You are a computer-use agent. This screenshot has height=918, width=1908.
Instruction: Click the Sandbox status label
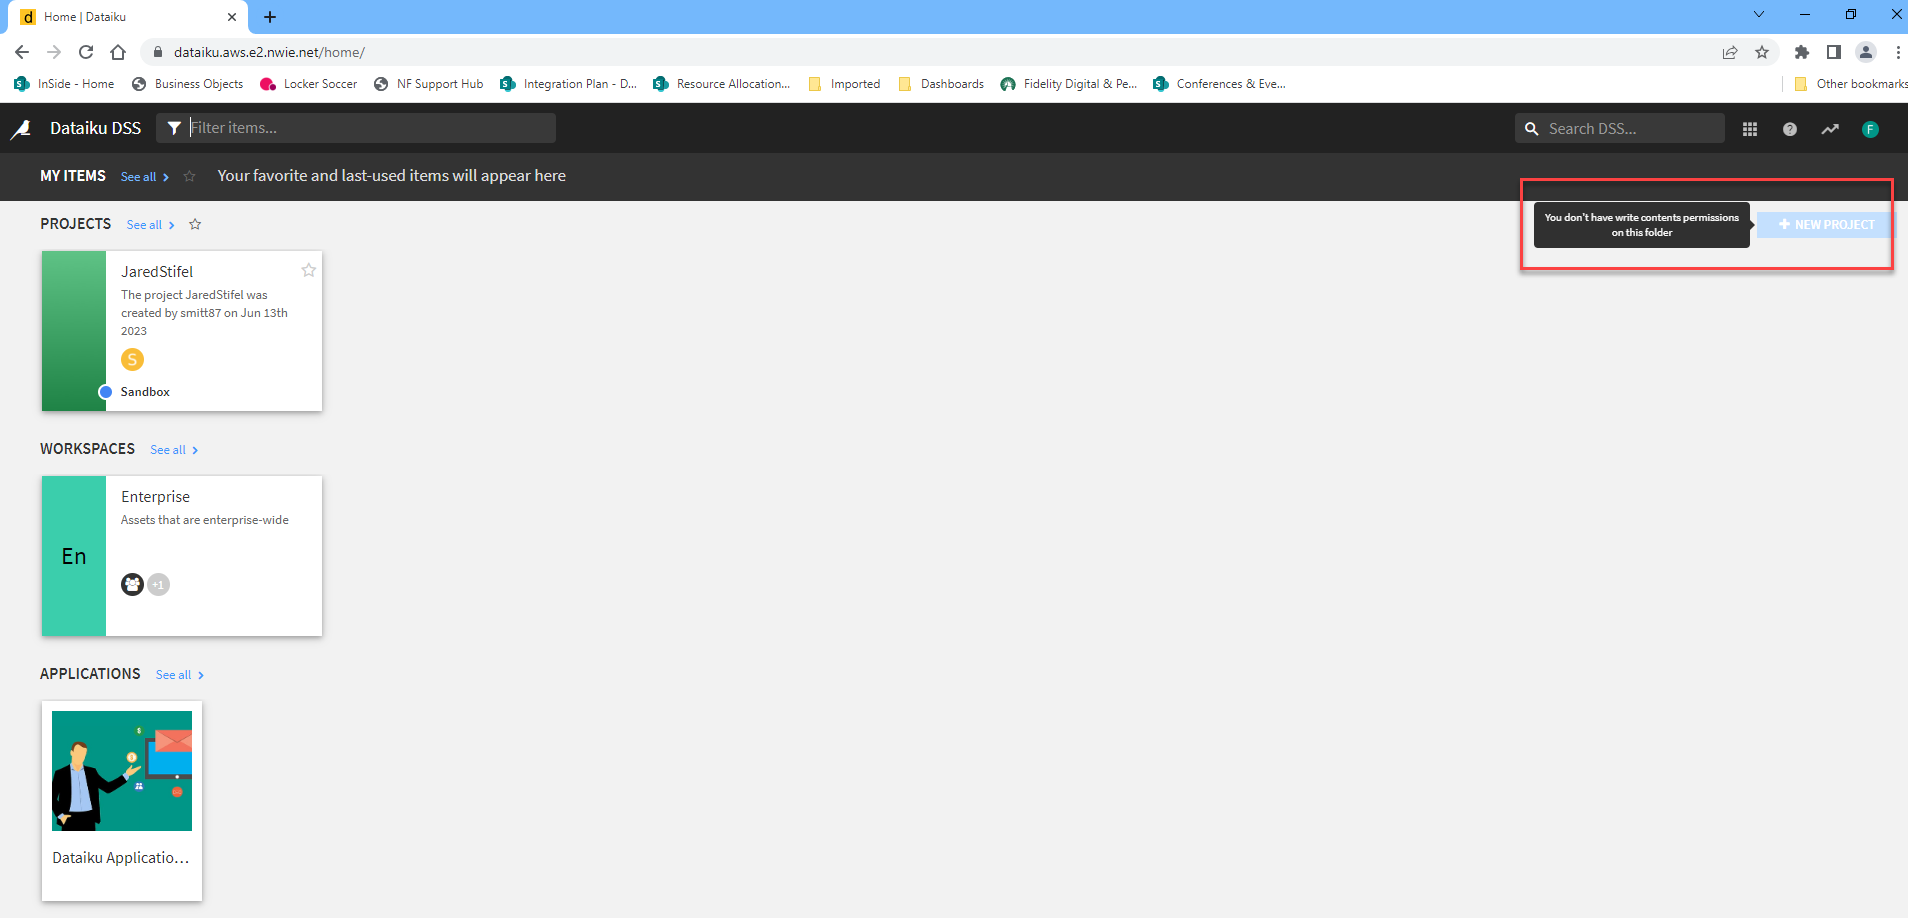(x=145, y=392)
